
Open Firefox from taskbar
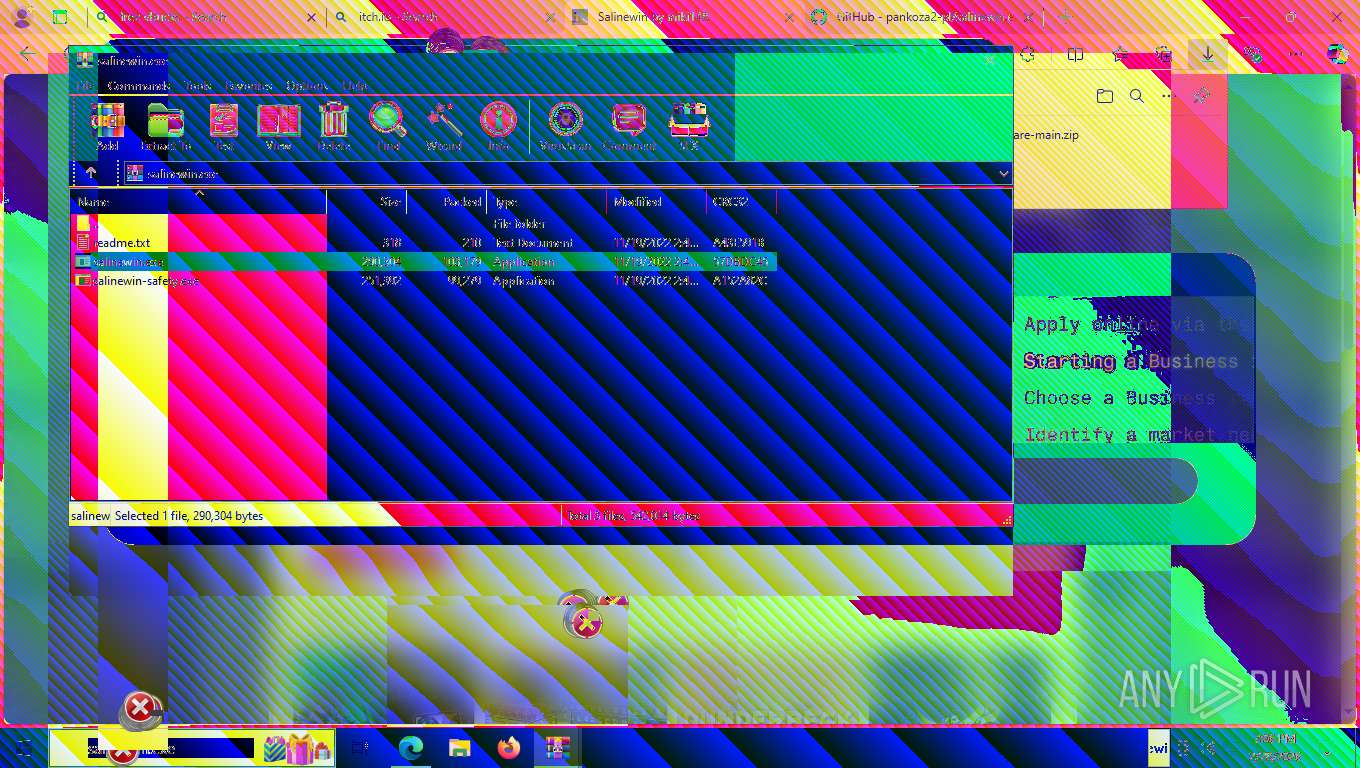tap(508, 747)
